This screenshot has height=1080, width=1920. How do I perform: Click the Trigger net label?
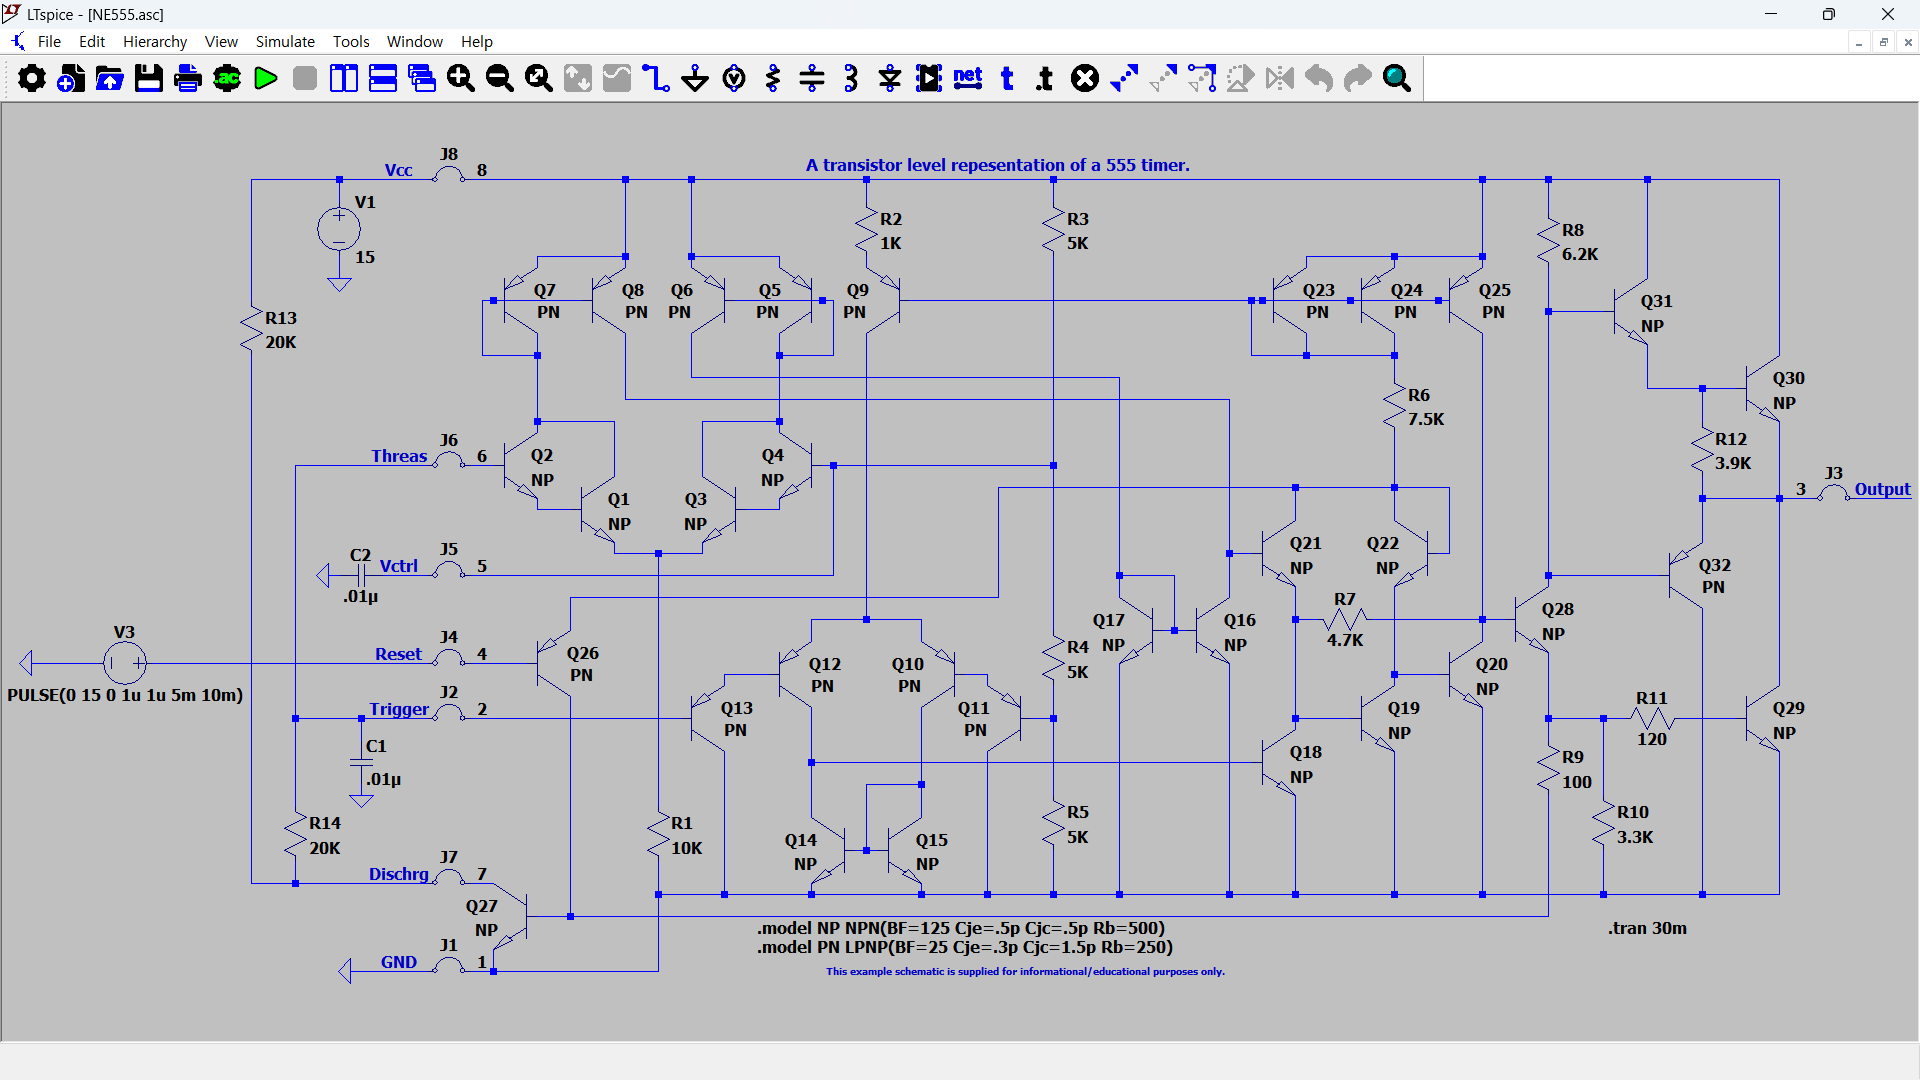(399, 709)
